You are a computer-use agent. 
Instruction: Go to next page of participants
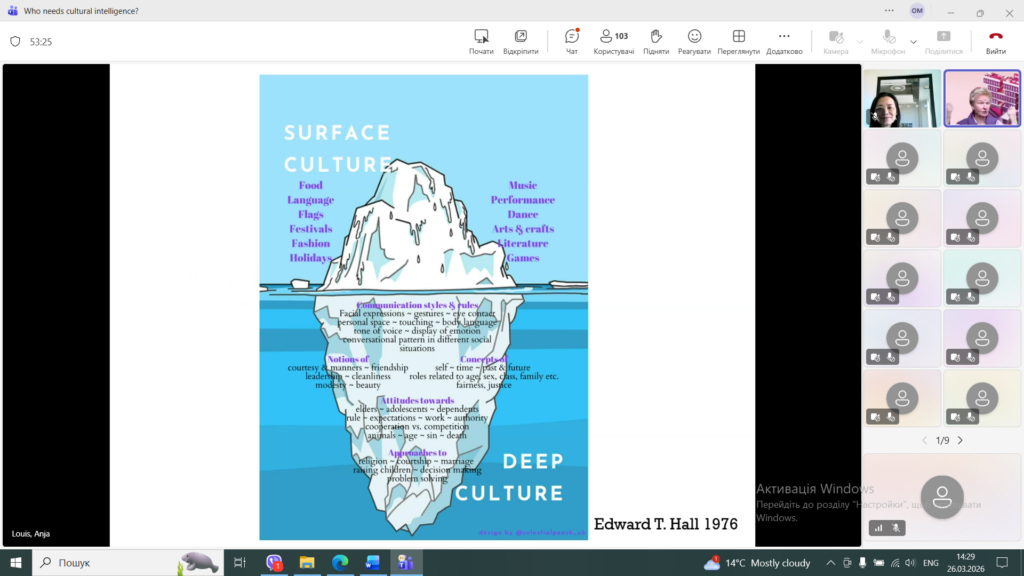click(x=961, y=440)
